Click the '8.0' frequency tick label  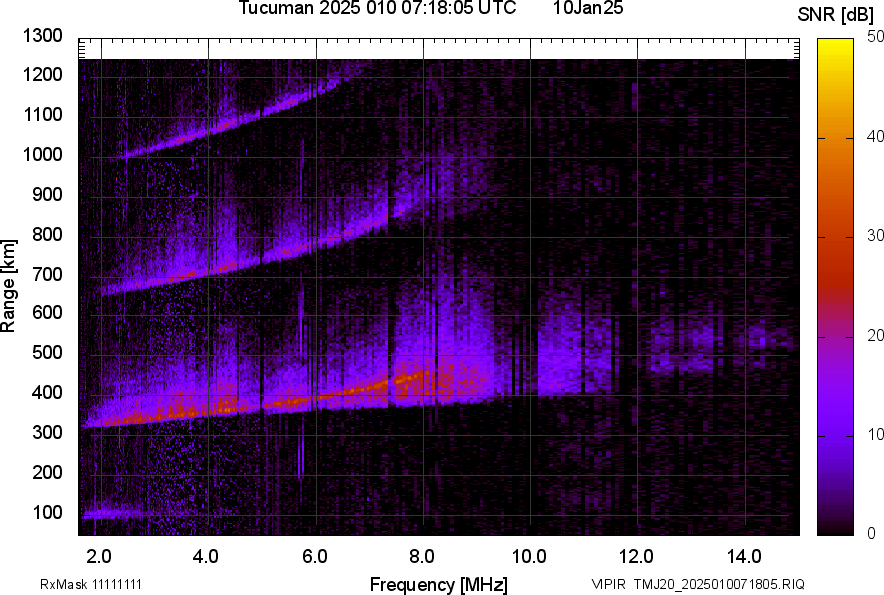click(422, 556)
